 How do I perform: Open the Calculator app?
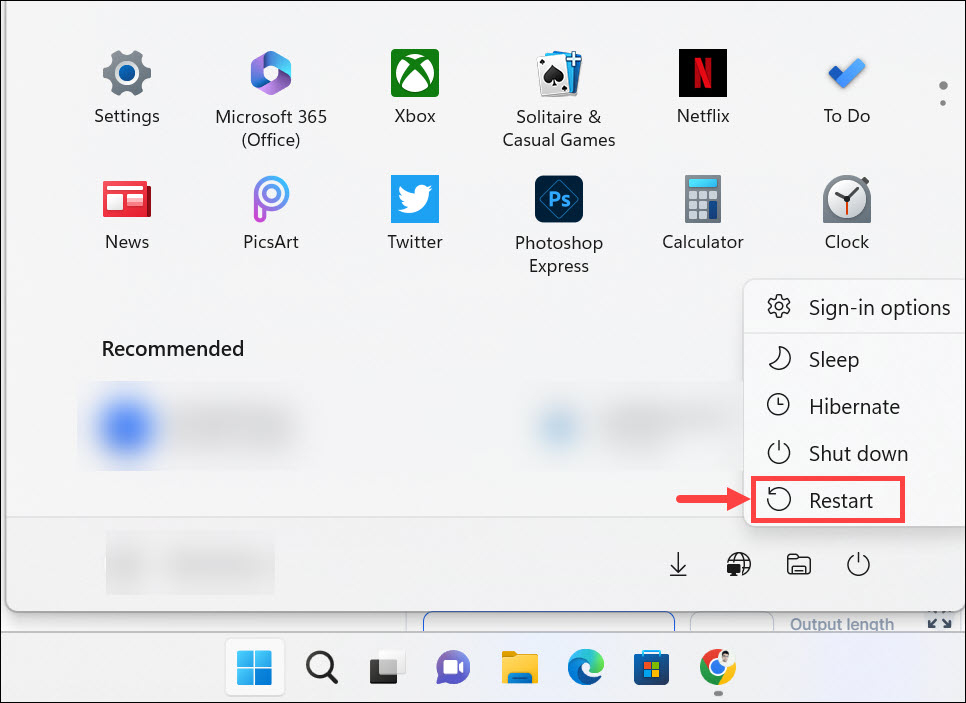(702, 213)
